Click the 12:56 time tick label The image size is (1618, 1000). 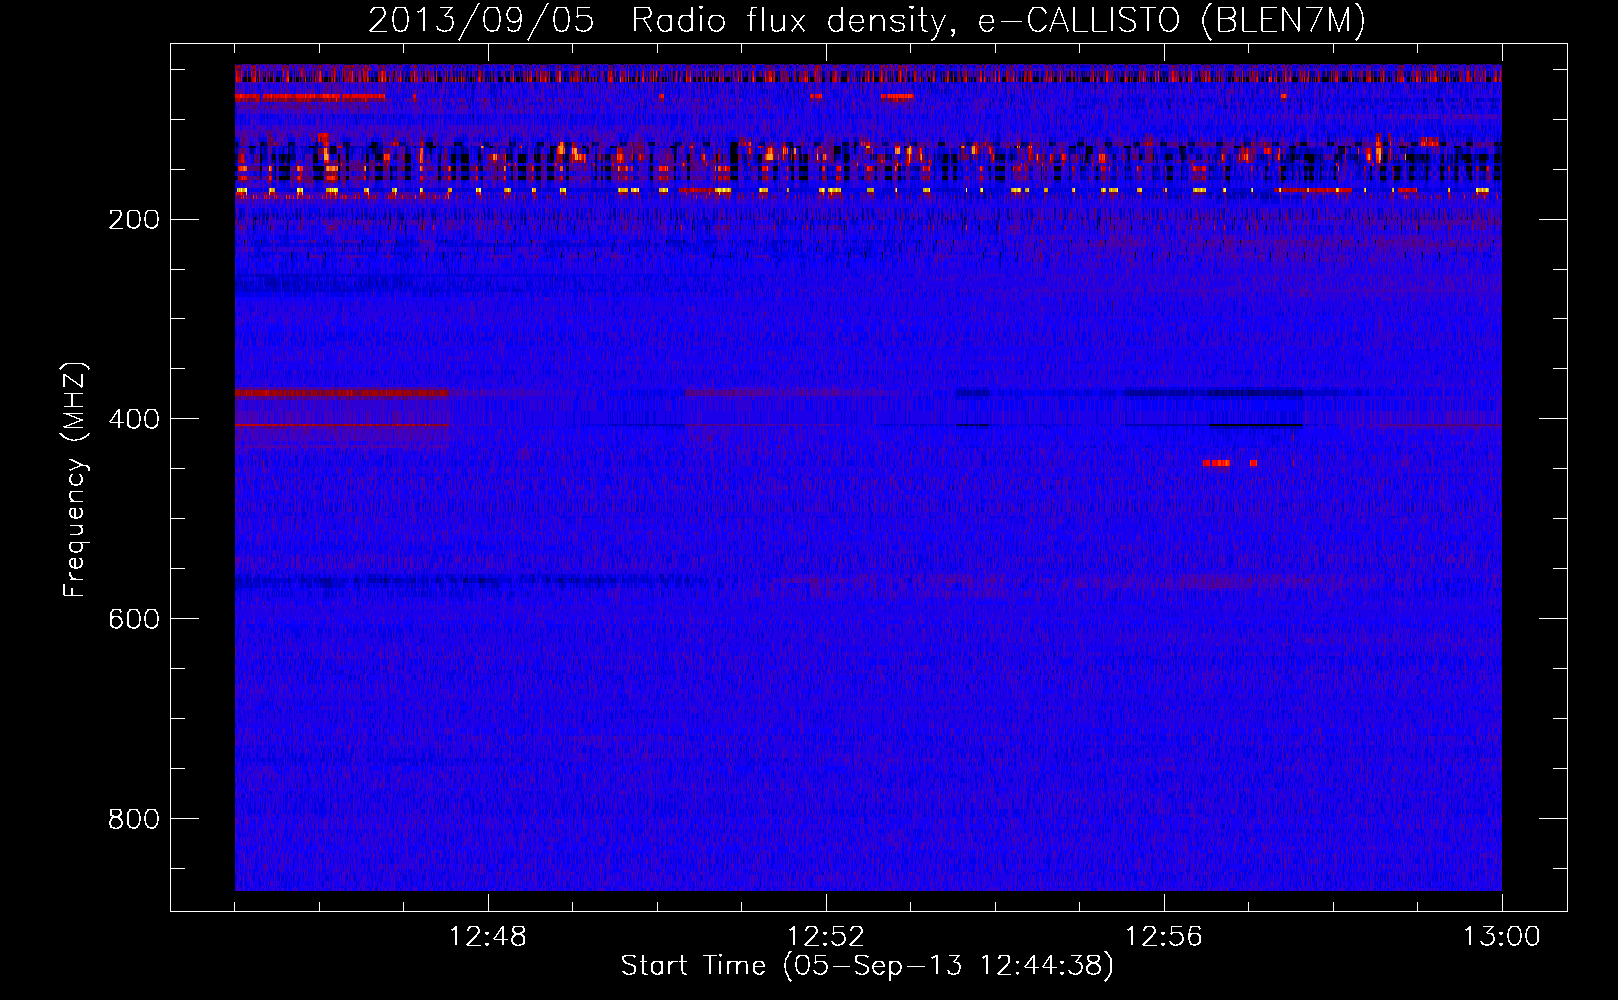(x=1164, y=937)
